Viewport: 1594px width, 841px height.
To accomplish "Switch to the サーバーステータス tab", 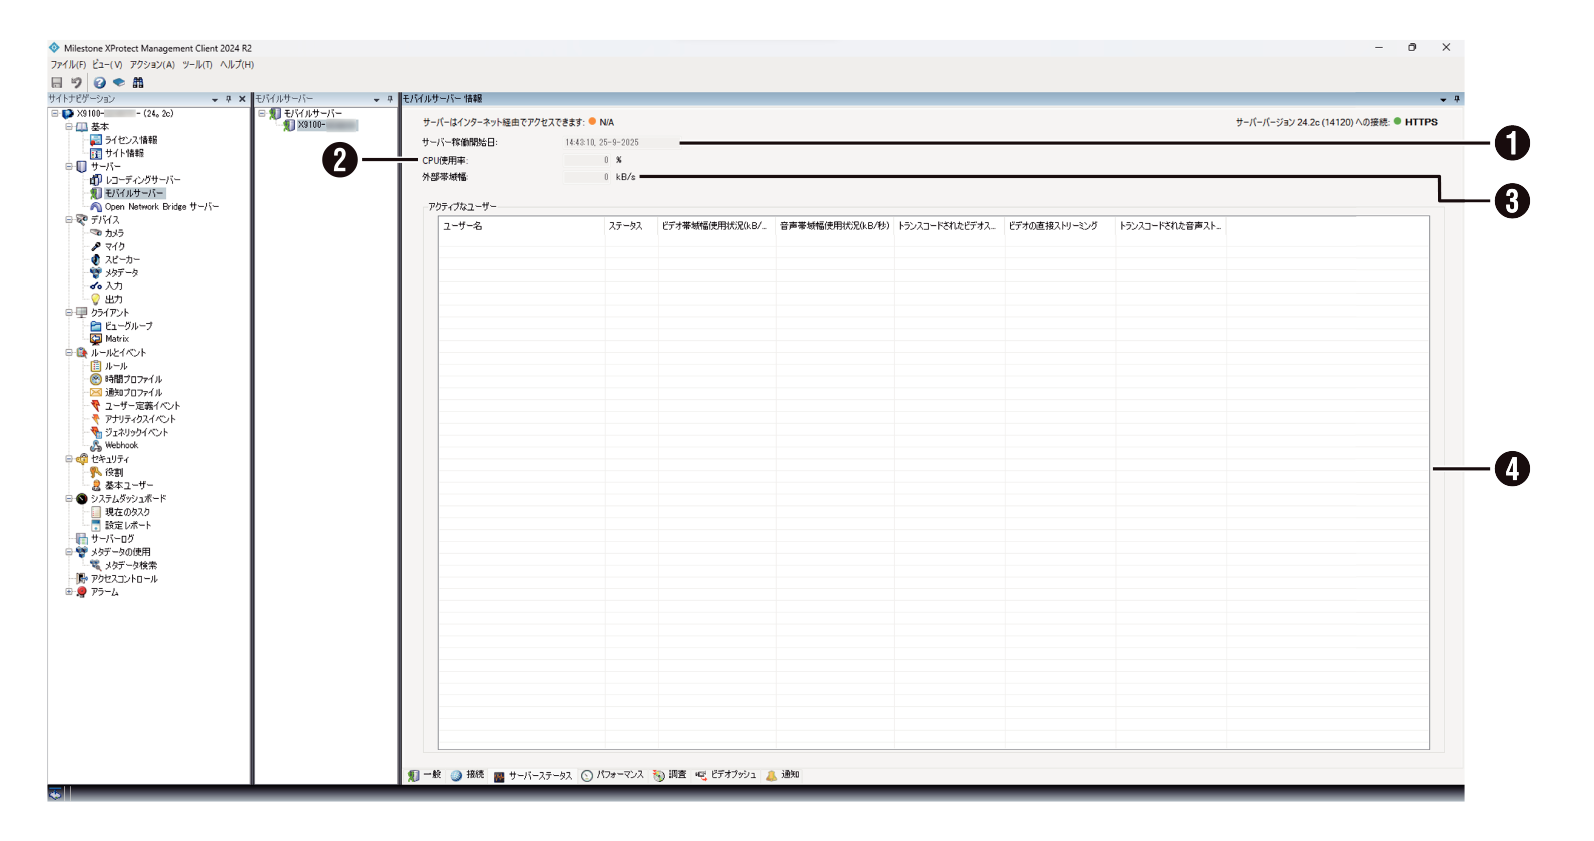I will [533, 776].
